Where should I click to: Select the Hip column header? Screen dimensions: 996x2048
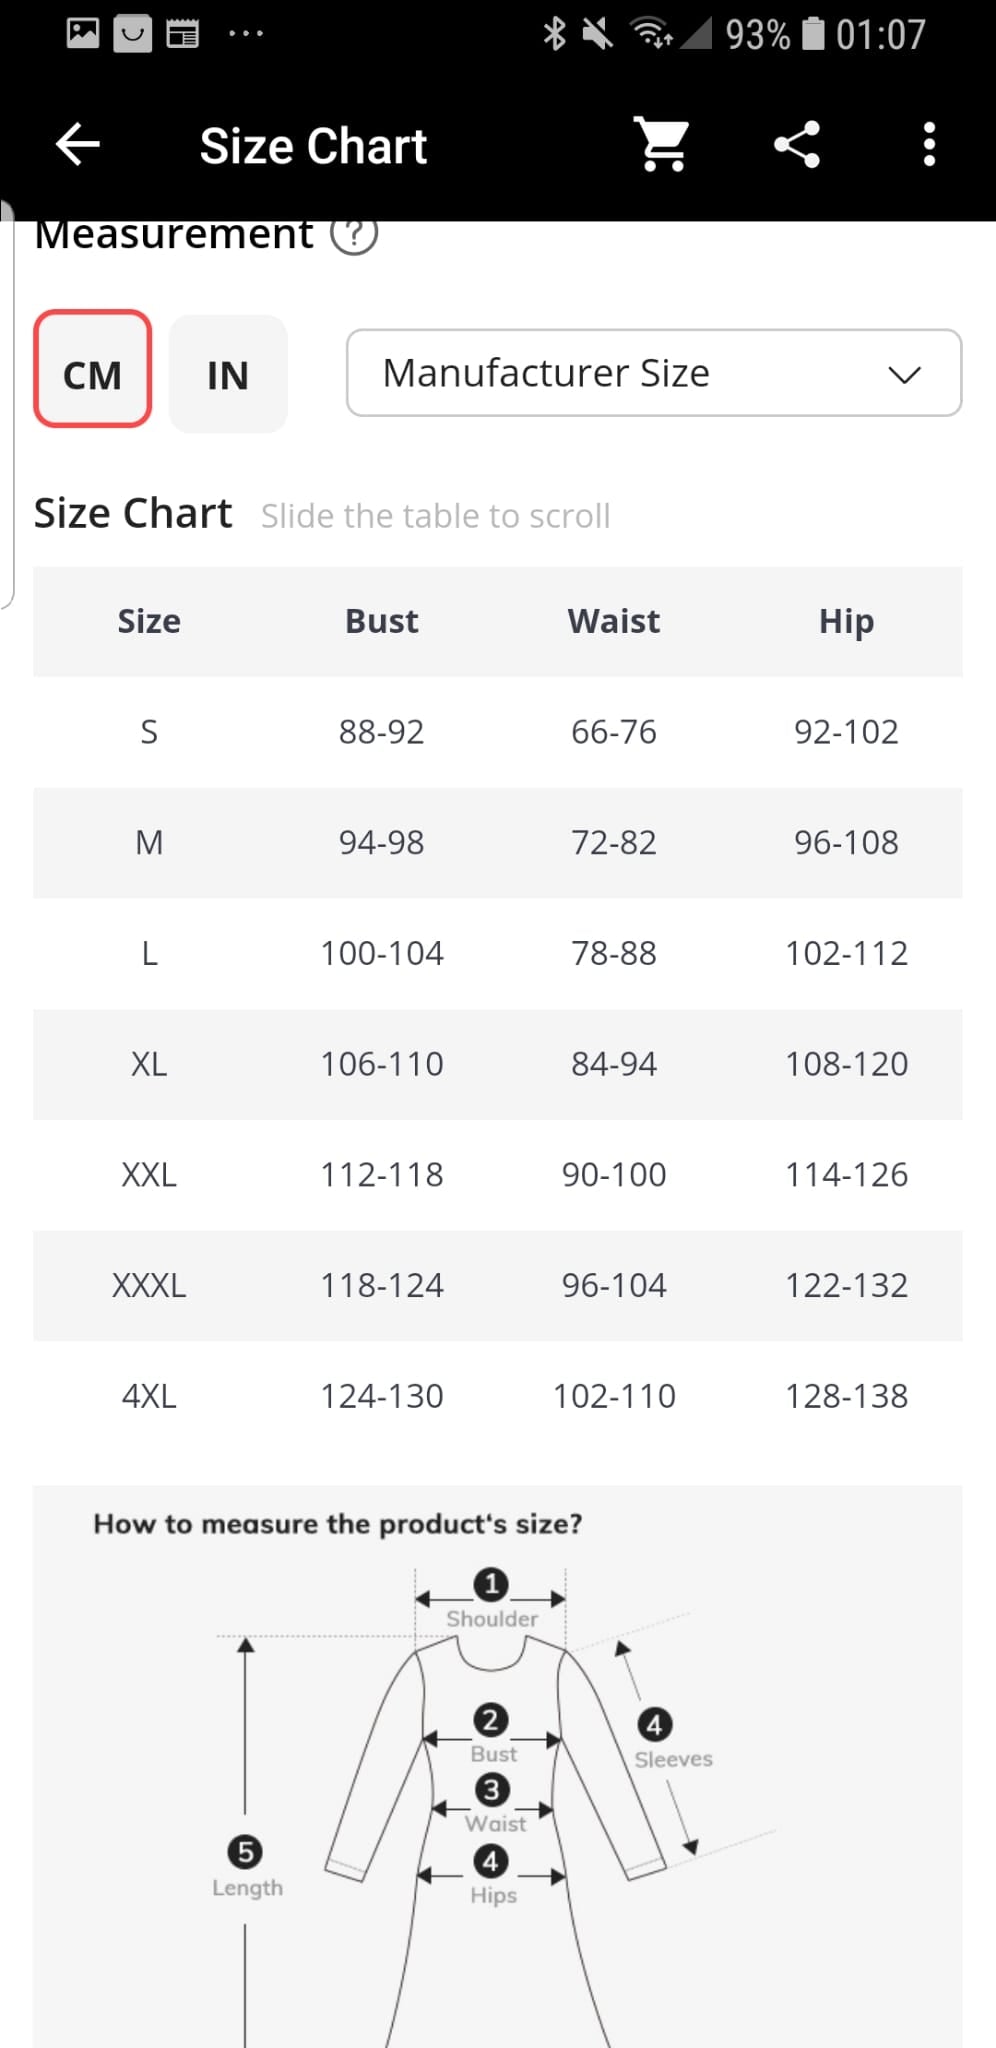(846, 621)
